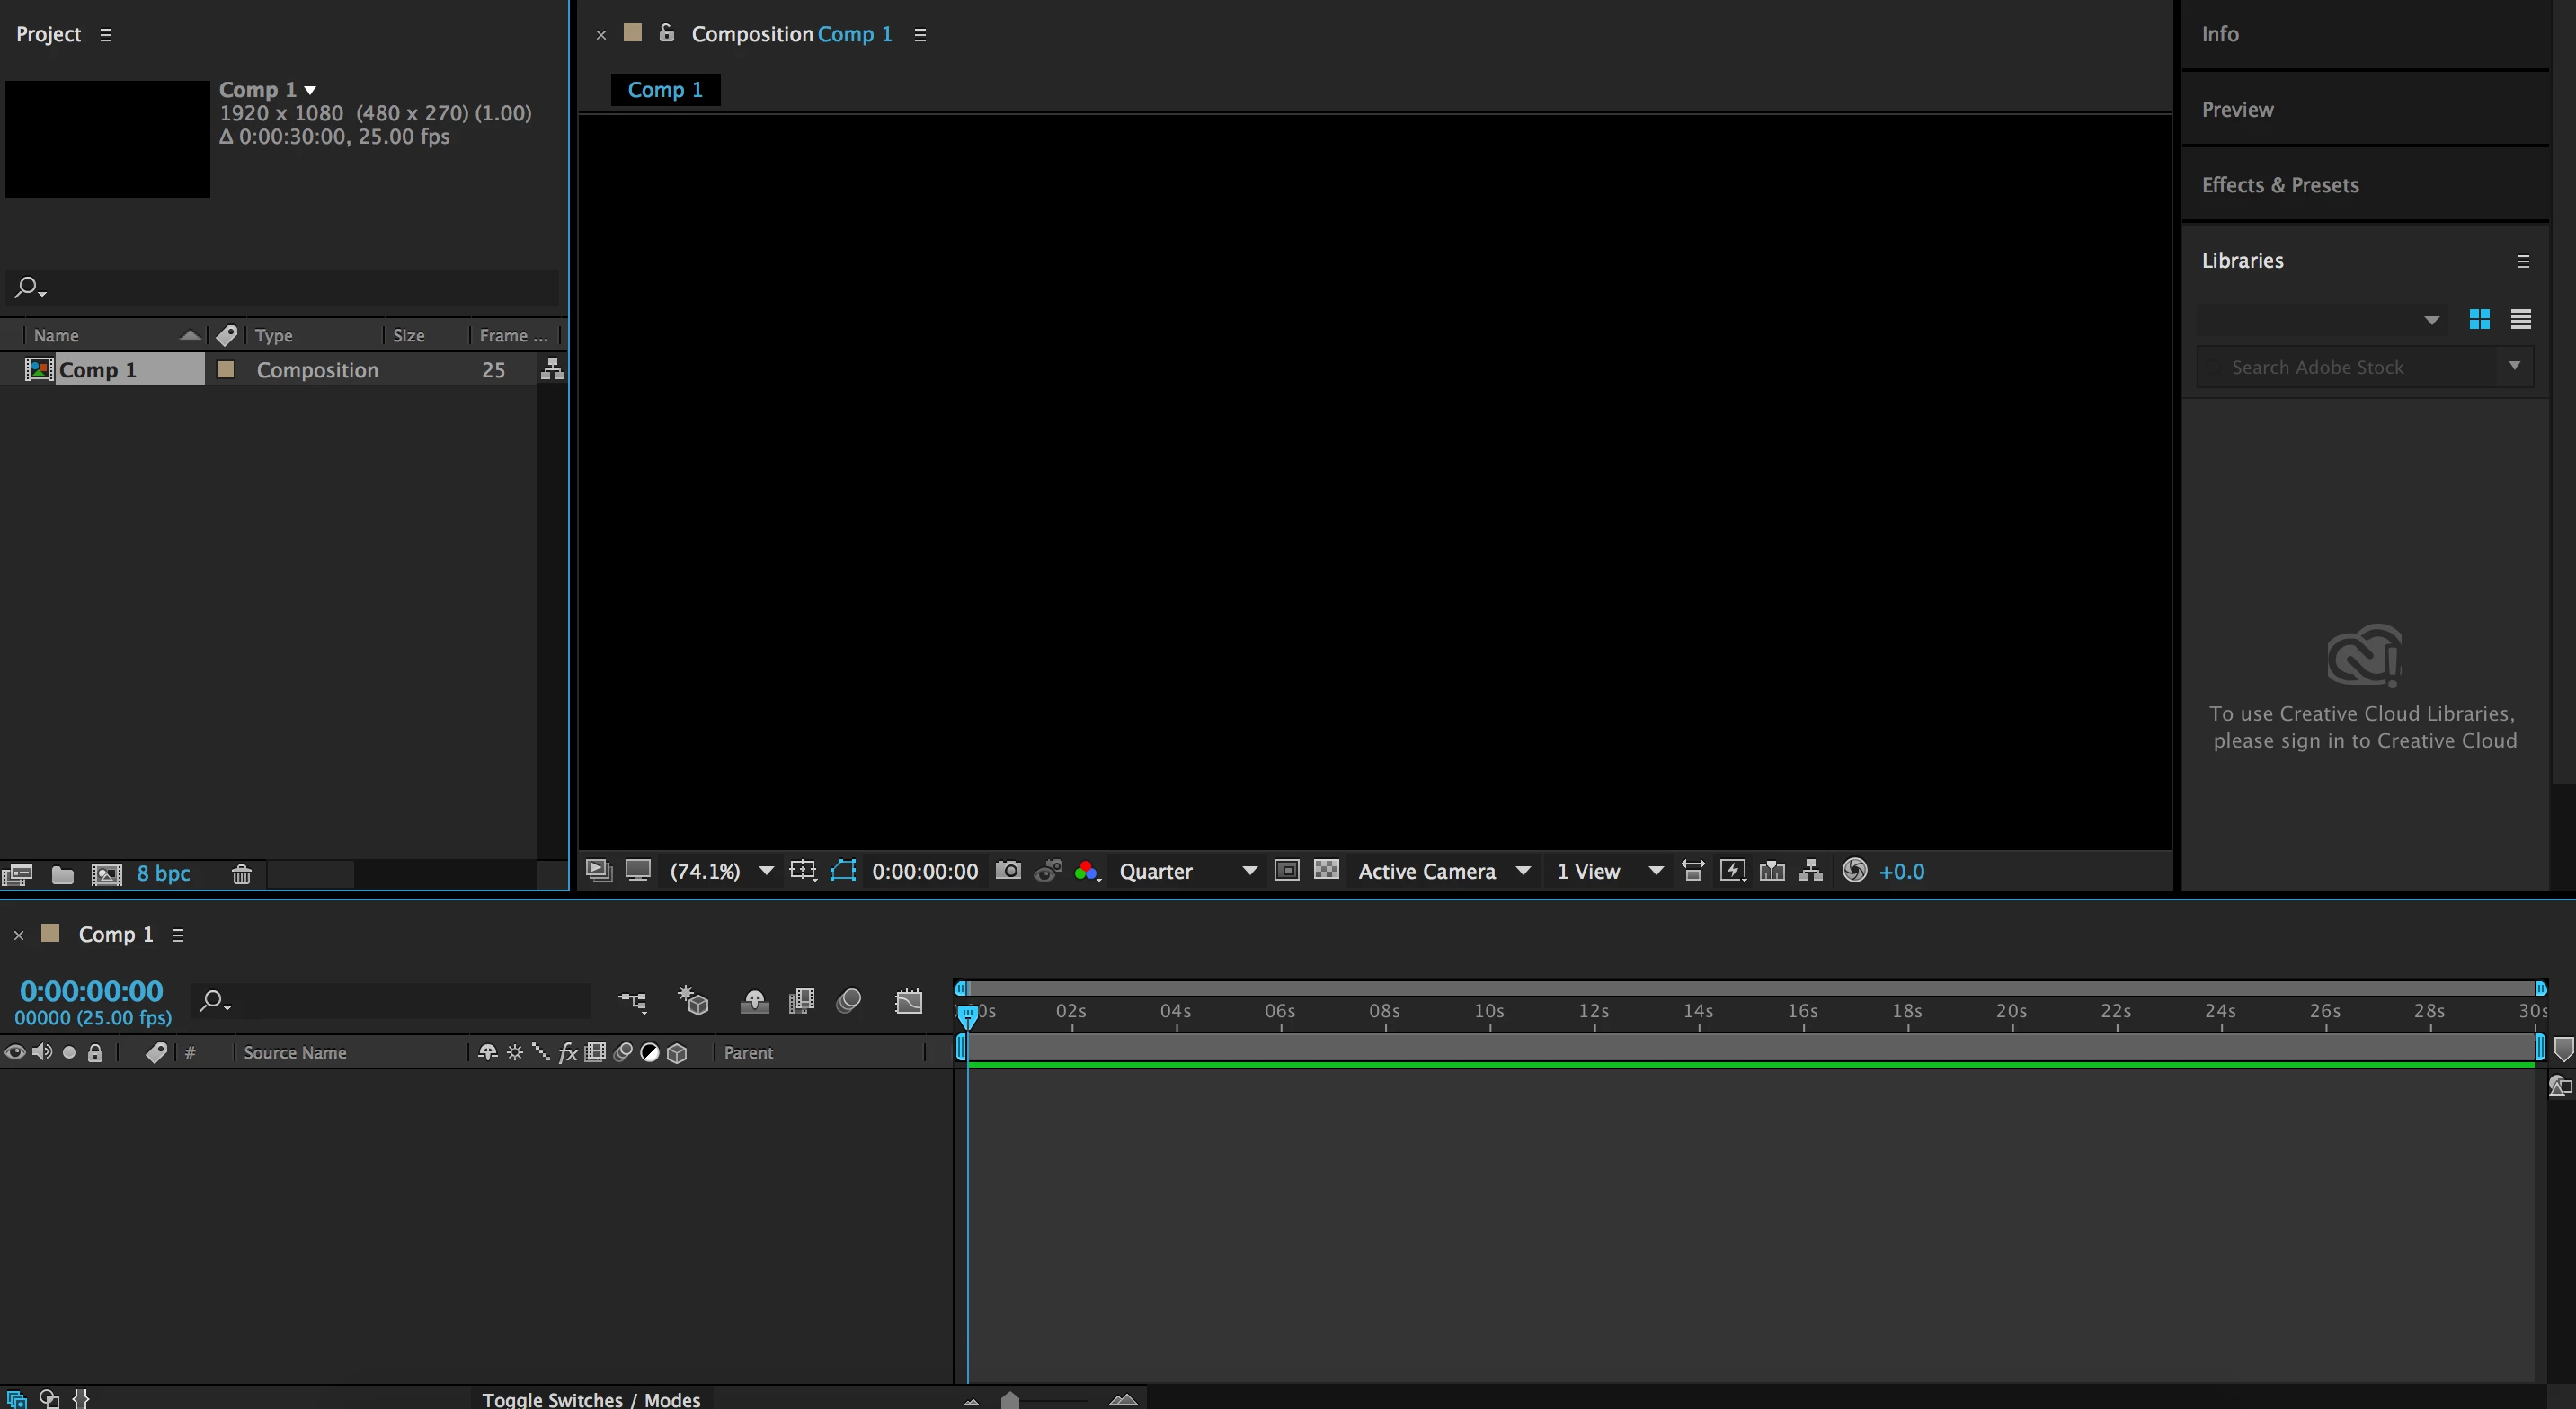This screenshot has width=2576, height=1409.
Task: Open the Graph Editor in timeline
Action: (908, 1001)
